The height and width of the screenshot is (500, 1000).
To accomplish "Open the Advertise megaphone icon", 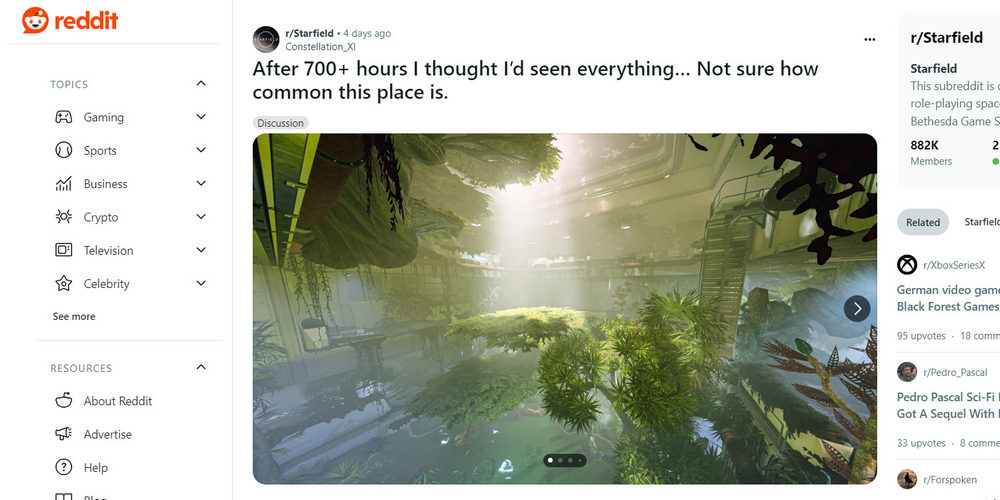I will coord(63,434).
